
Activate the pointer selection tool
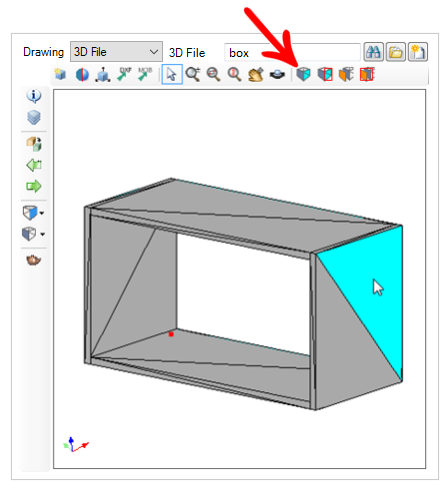pos(172,74)
